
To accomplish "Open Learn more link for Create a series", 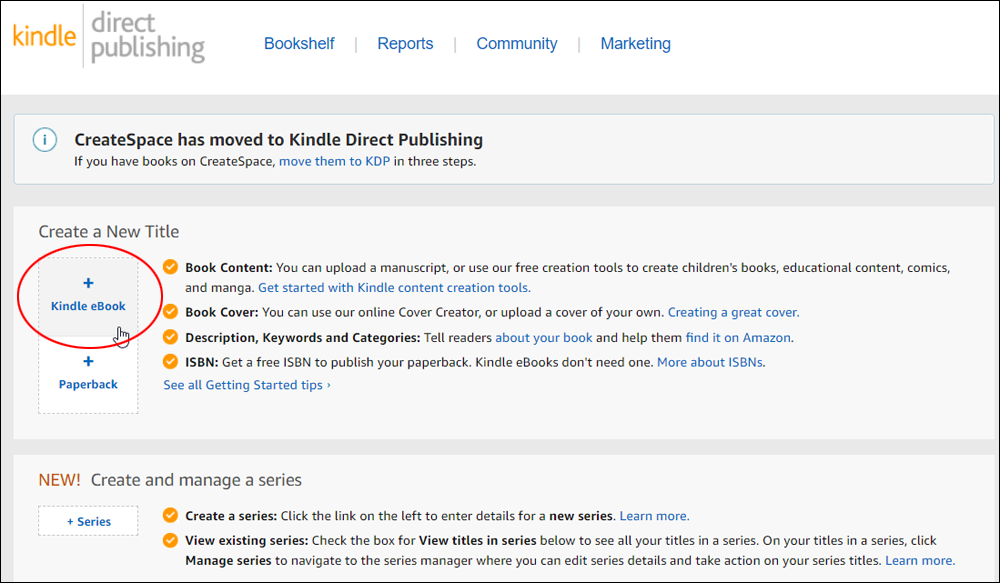I will [654, 516].
